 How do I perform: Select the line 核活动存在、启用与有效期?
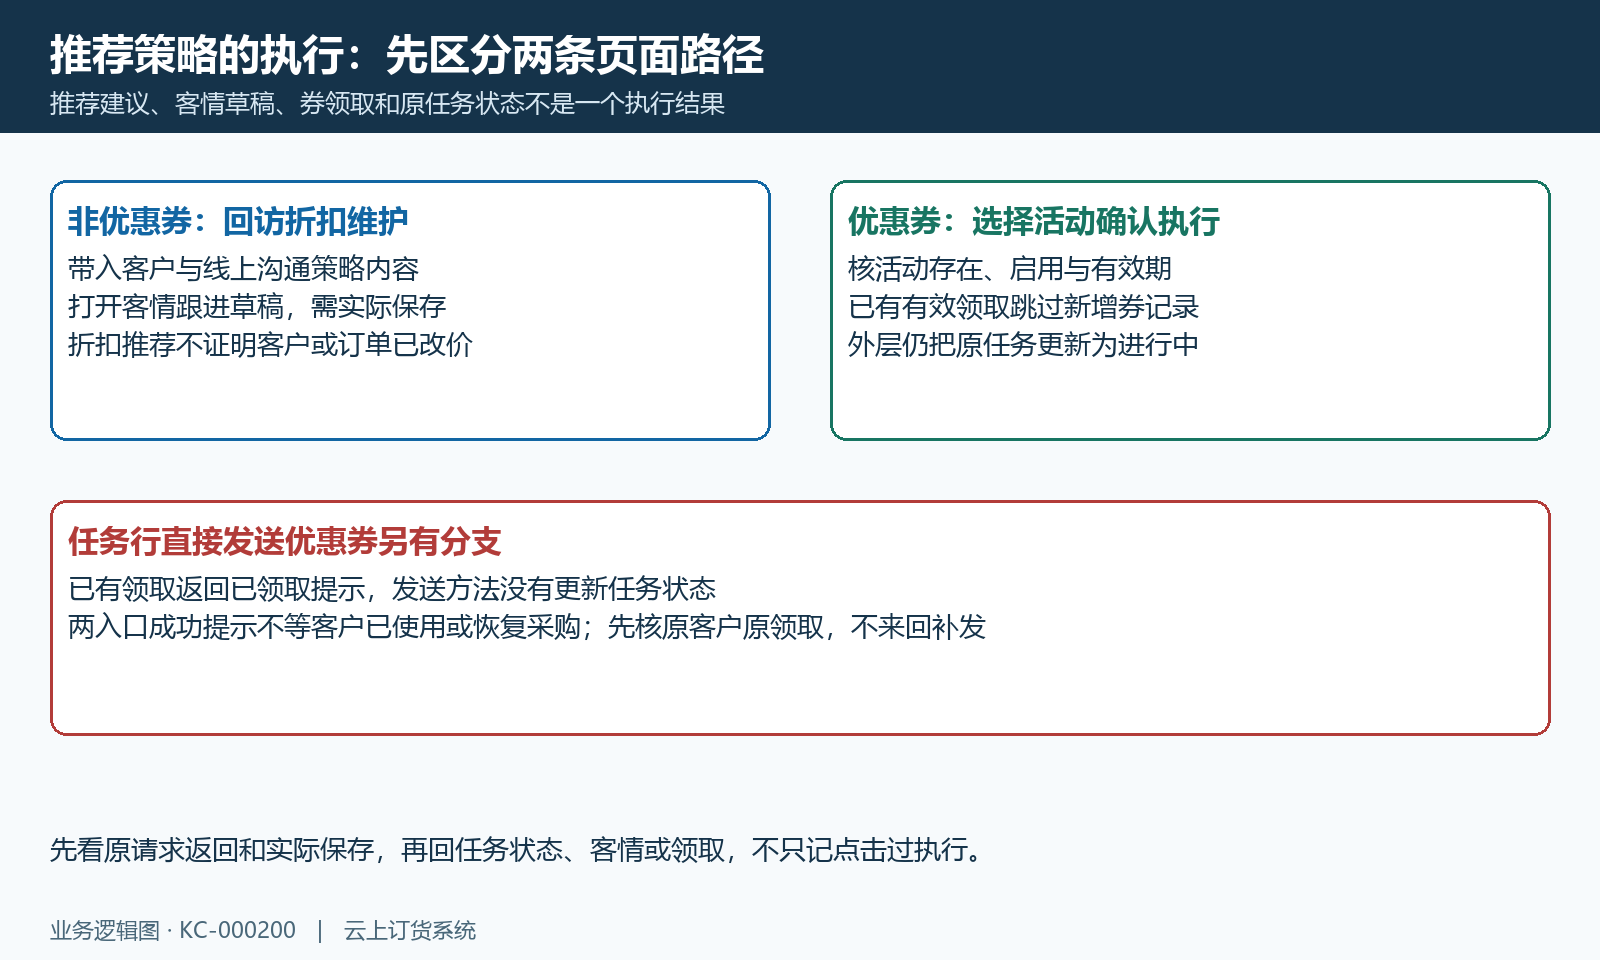tap(1010, 269)
